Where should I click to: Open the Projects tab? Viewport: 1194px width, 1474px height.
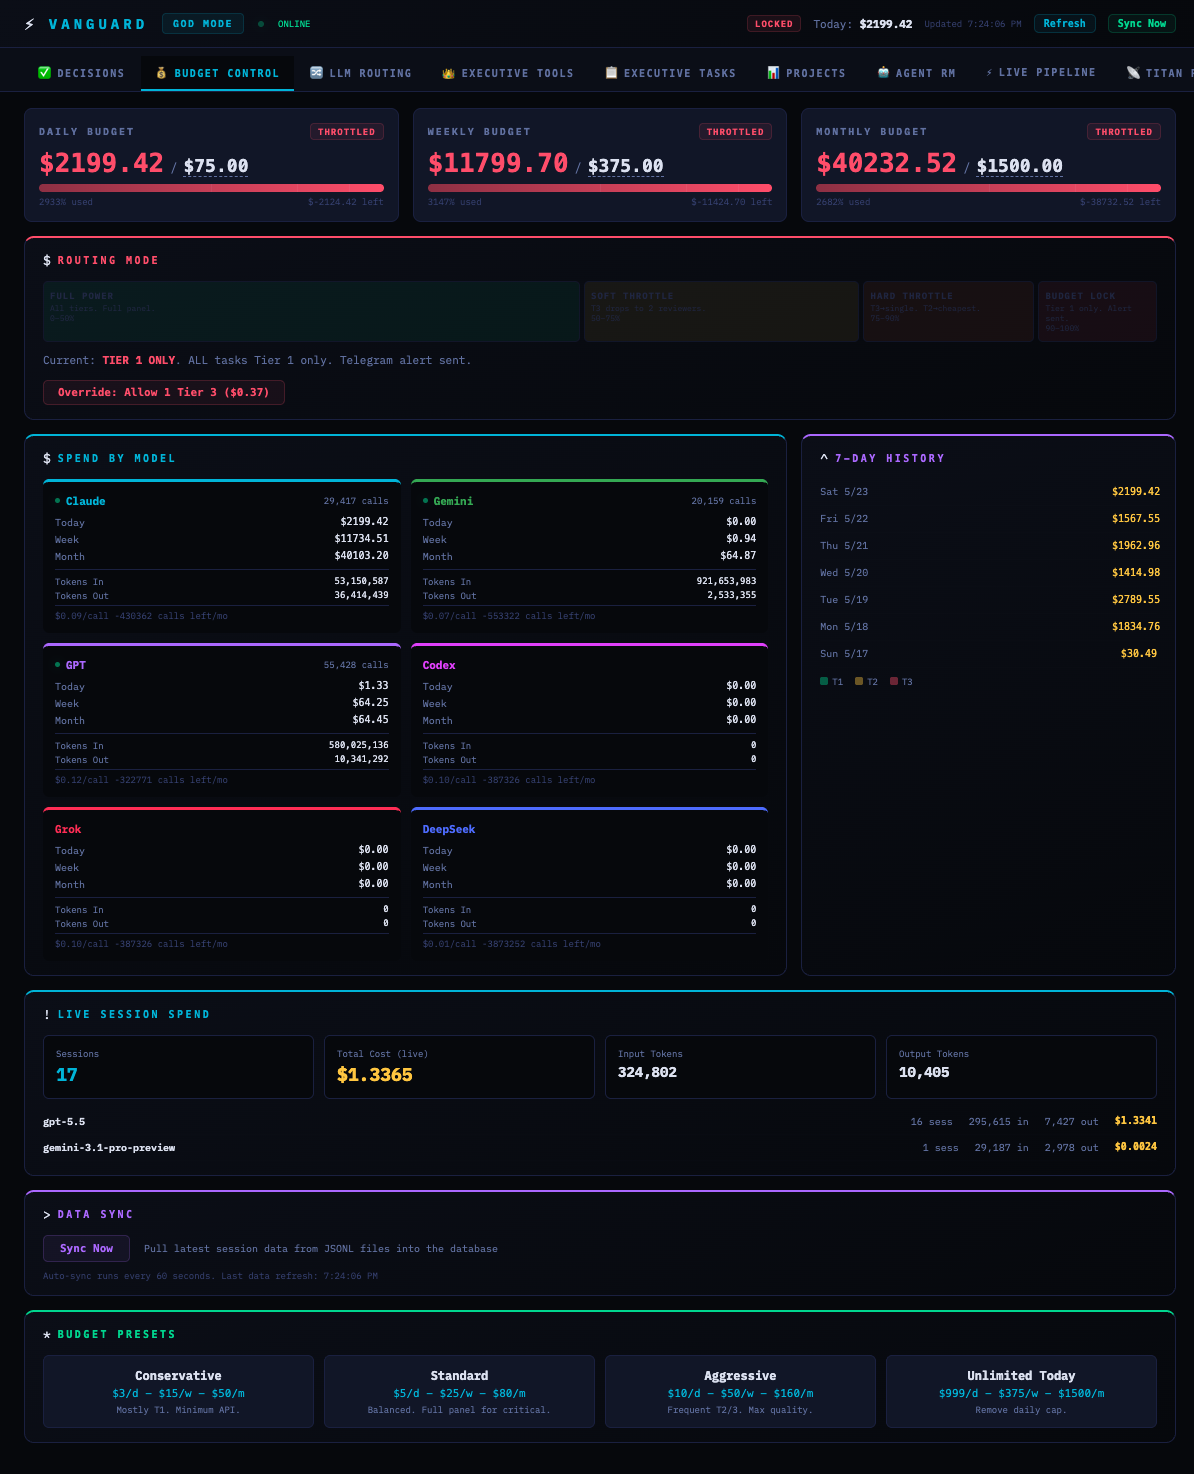pos(806,73)
